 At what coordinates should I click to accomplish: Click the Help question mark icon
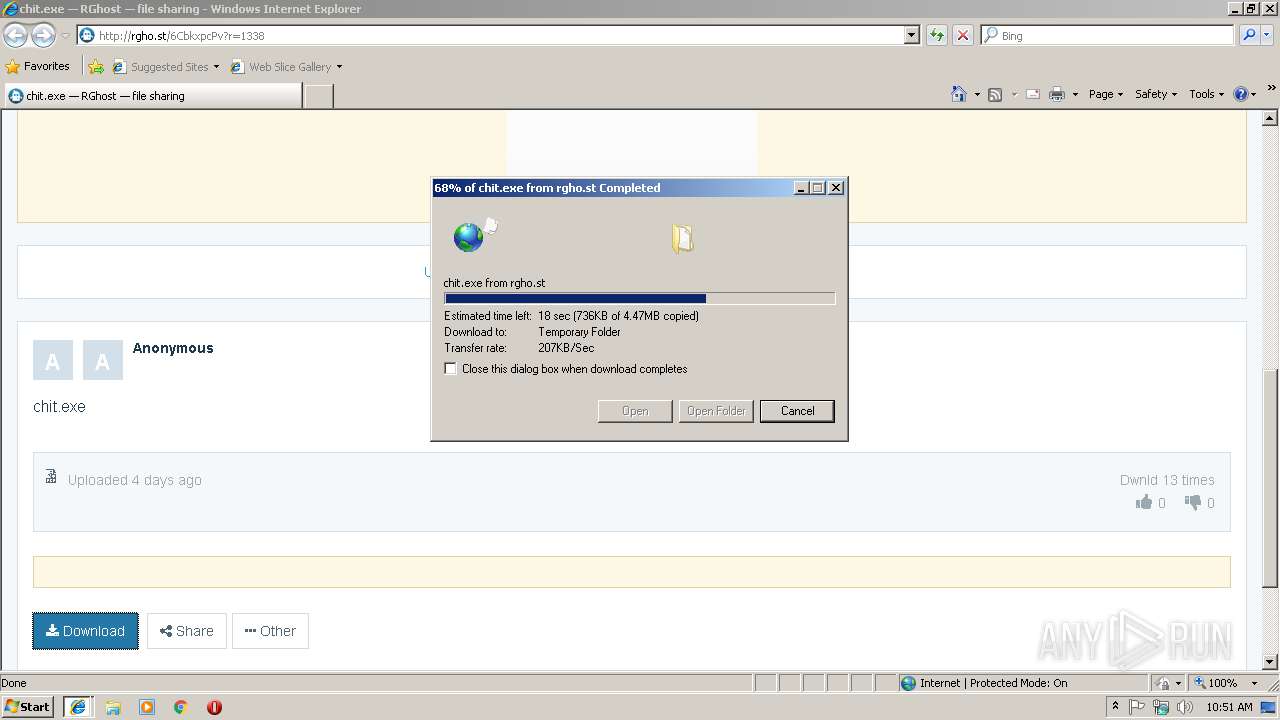[x=1240, y=94]
